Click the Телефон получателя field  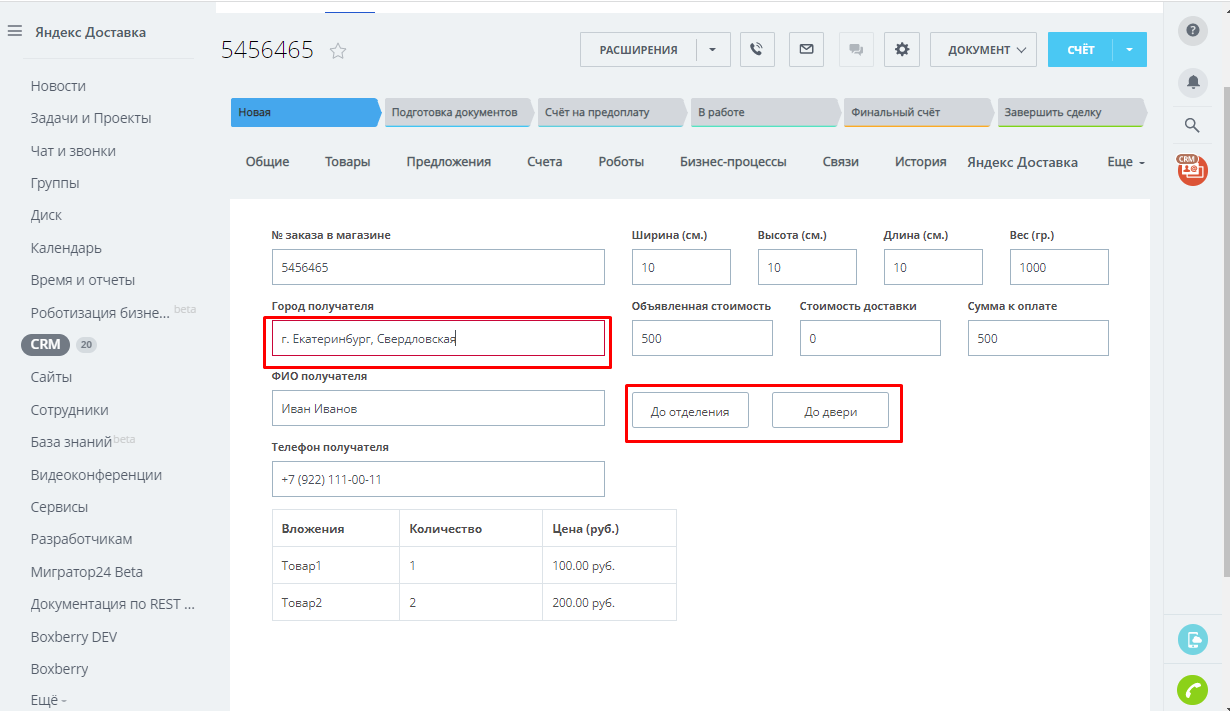coord(438,479)
